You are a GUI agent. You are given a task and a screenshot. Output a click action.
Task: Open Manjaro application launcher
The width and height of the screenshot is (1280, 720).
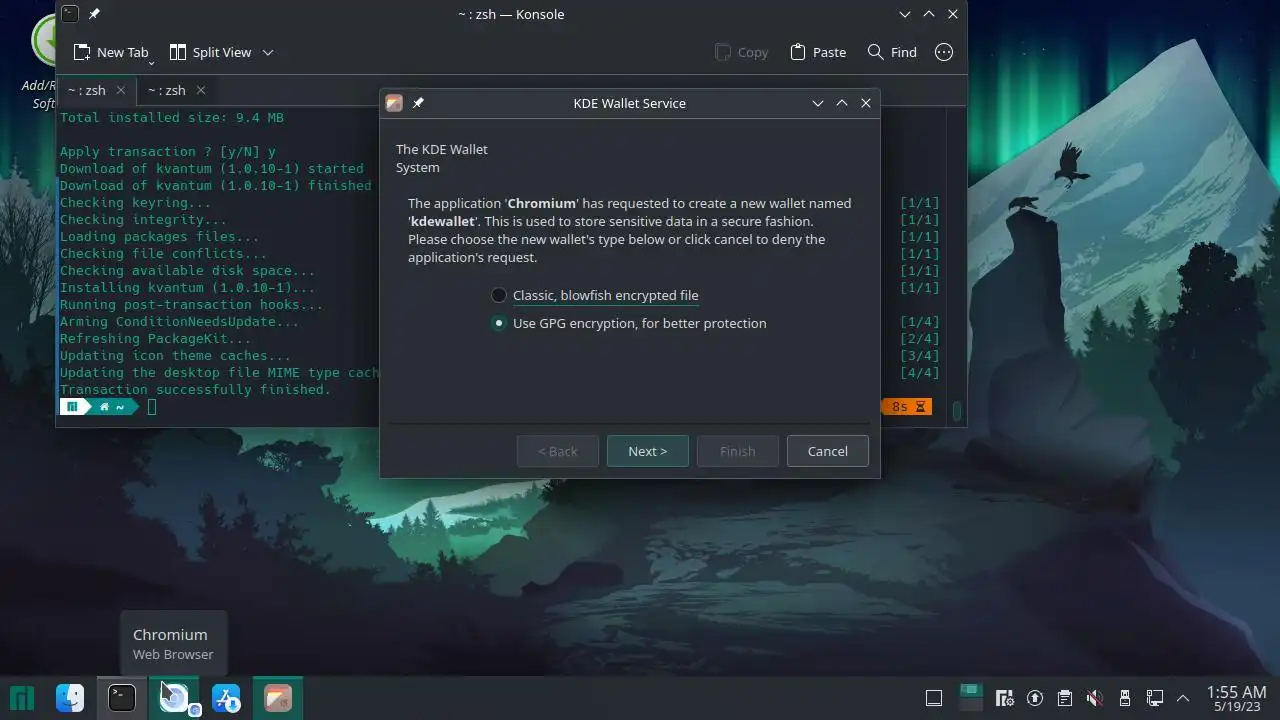(22, 697)
